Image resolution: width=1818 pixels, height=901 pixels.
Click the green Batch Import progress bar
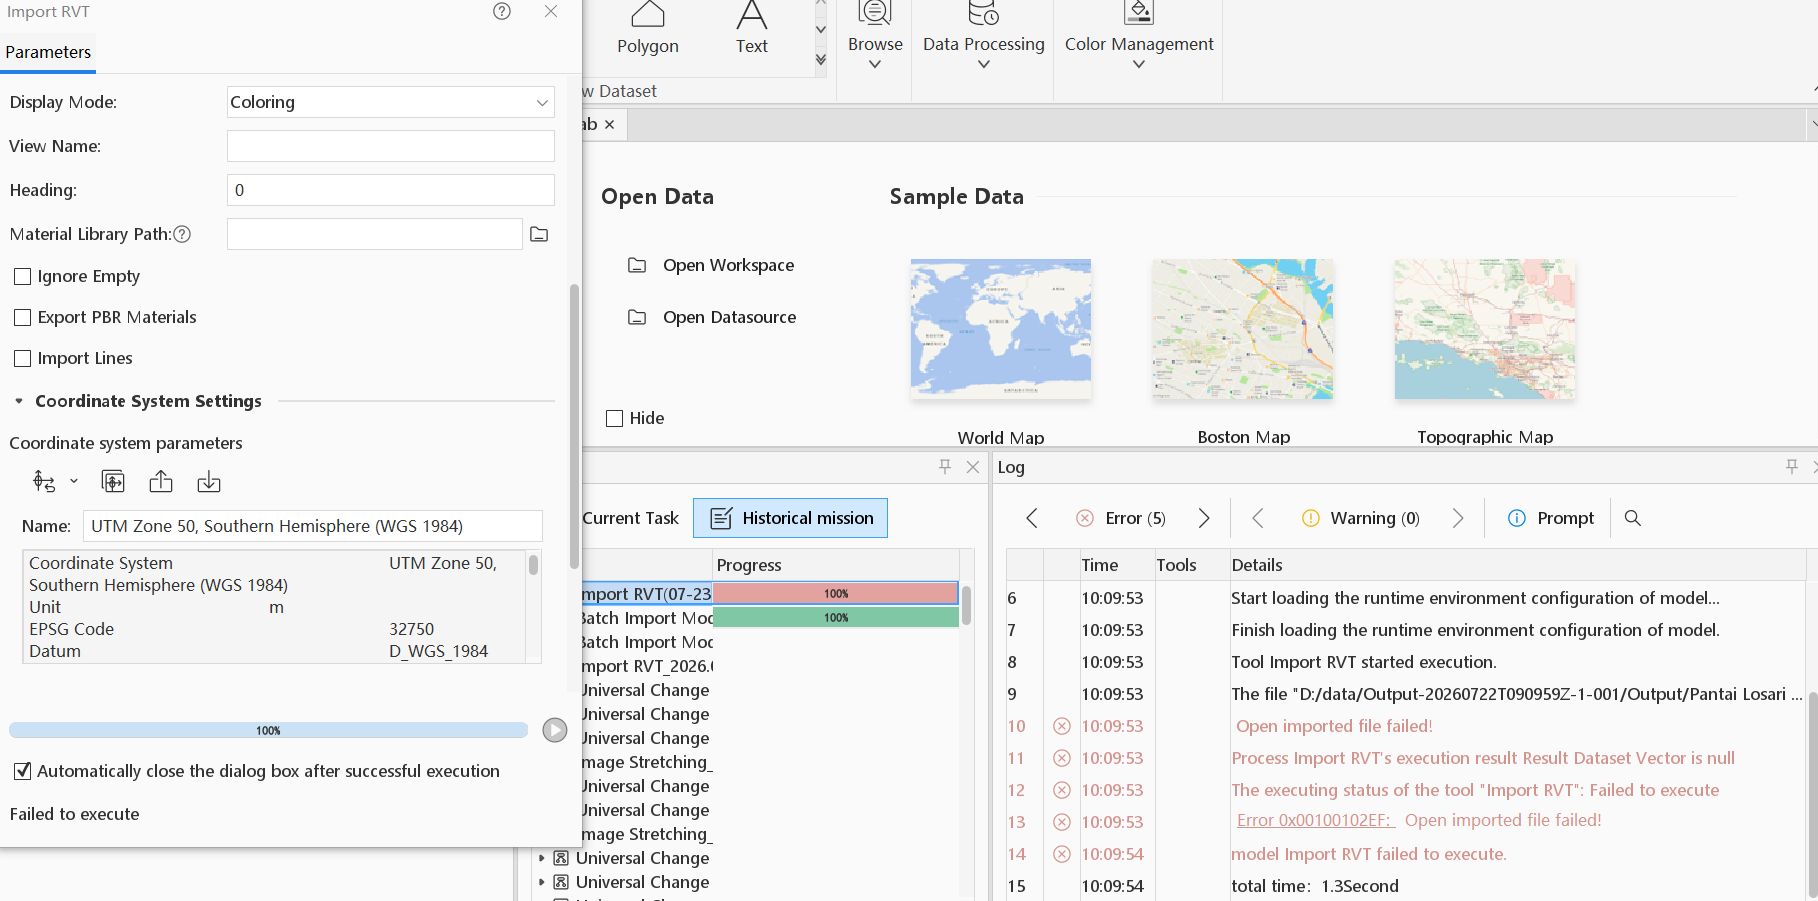(836, 618)
